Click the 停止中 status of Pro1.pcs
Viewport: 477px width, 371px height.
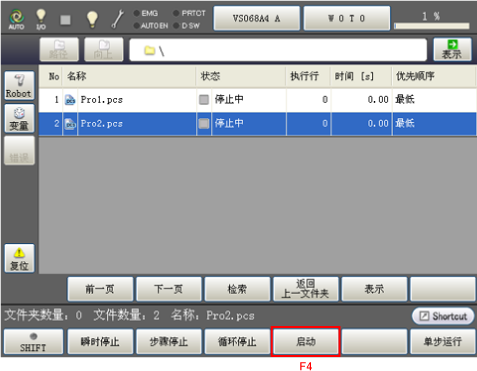[229, 99]
